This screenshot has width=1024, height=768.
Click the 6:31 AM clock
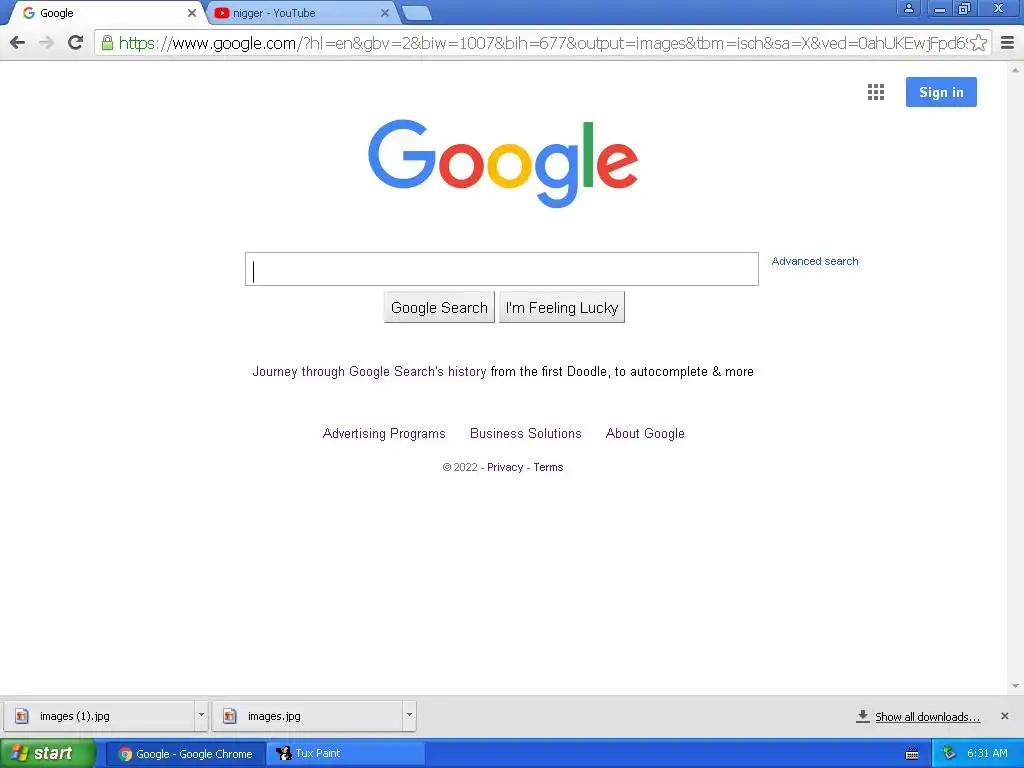987,754
